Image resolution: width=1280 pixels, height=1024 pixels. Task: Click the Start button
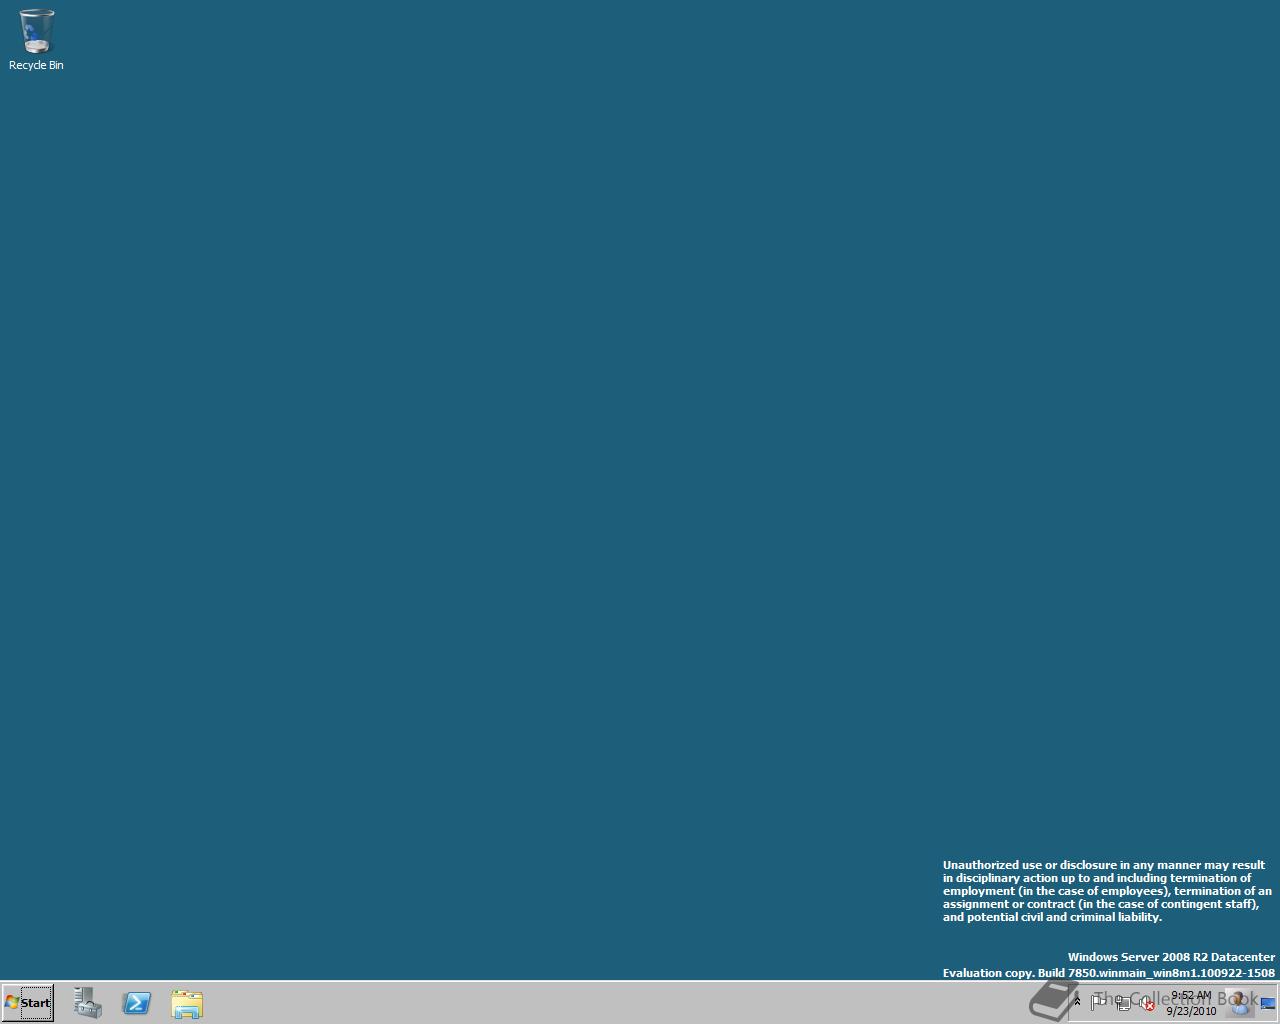pos(28,1002)
